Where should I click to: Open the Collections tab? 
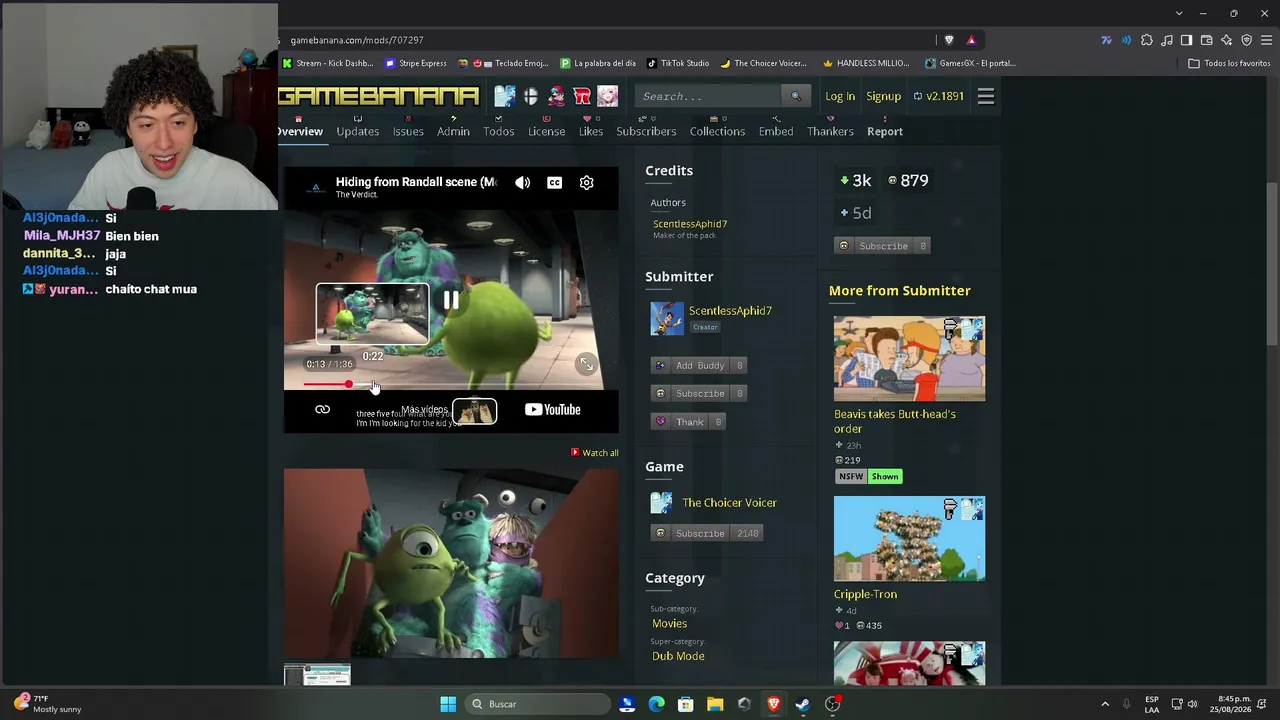(x=717, y=131)
